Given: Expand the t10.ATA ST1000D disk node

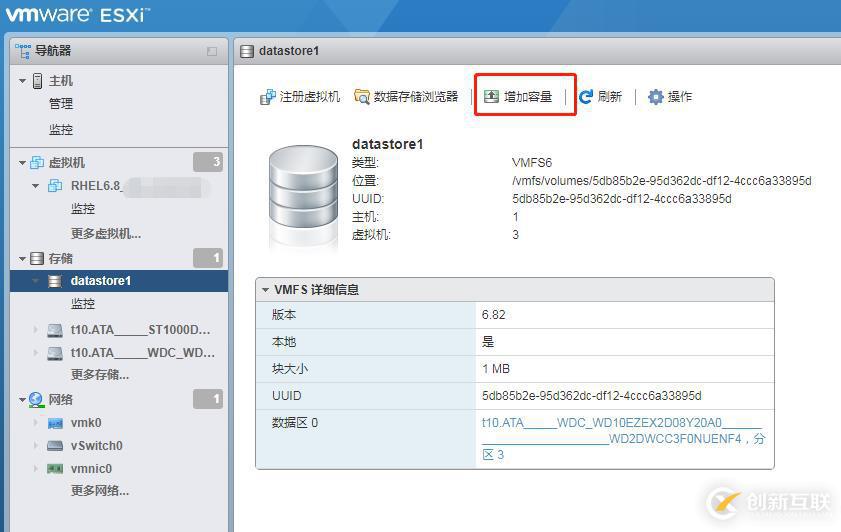Looking at the screenshot, I should click(36, 330).
